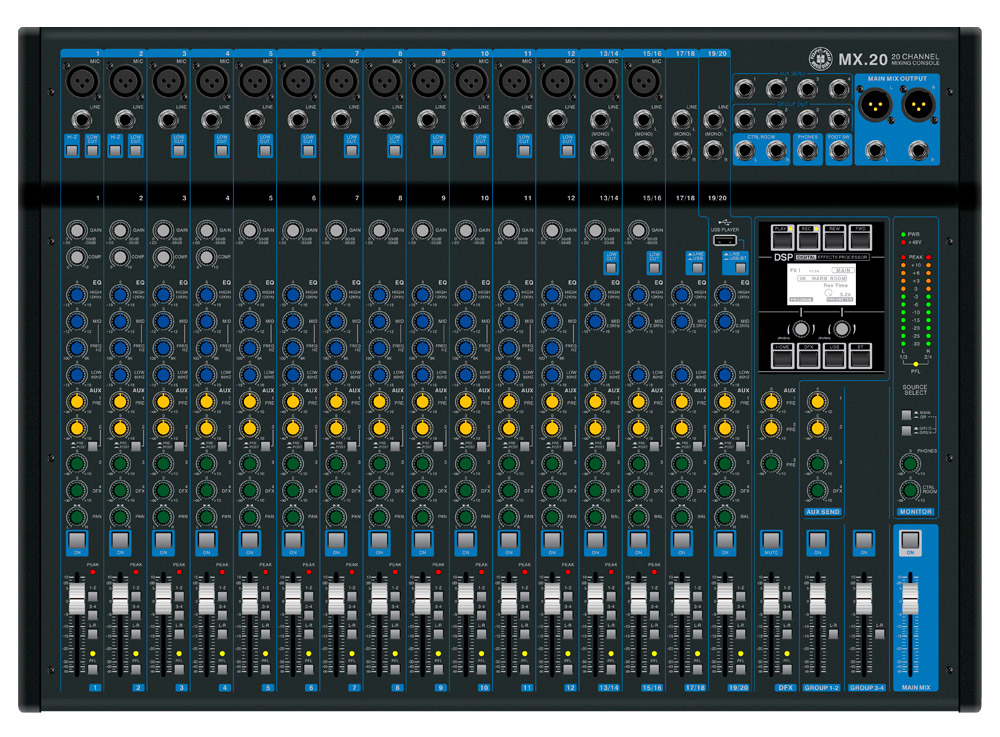Click the REW transport button
The width and height of the screenshot is (1000, 737).
(834, 237)
